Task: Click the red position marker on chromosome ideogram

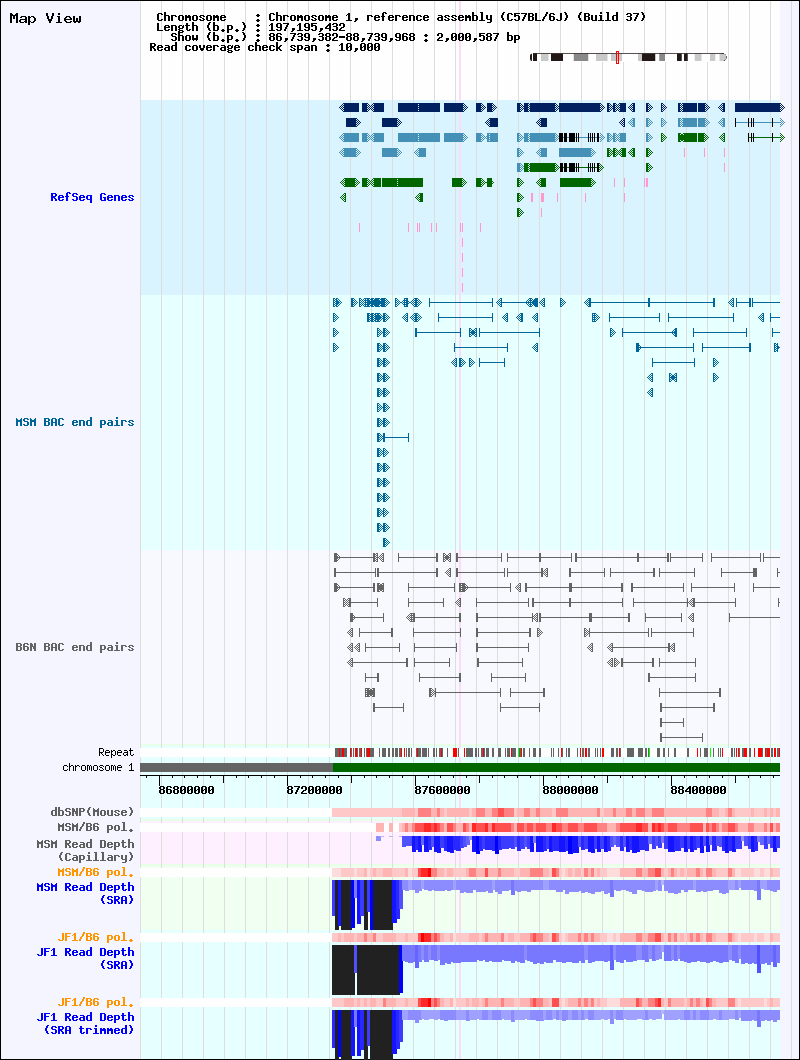Action: coord(617,57)
